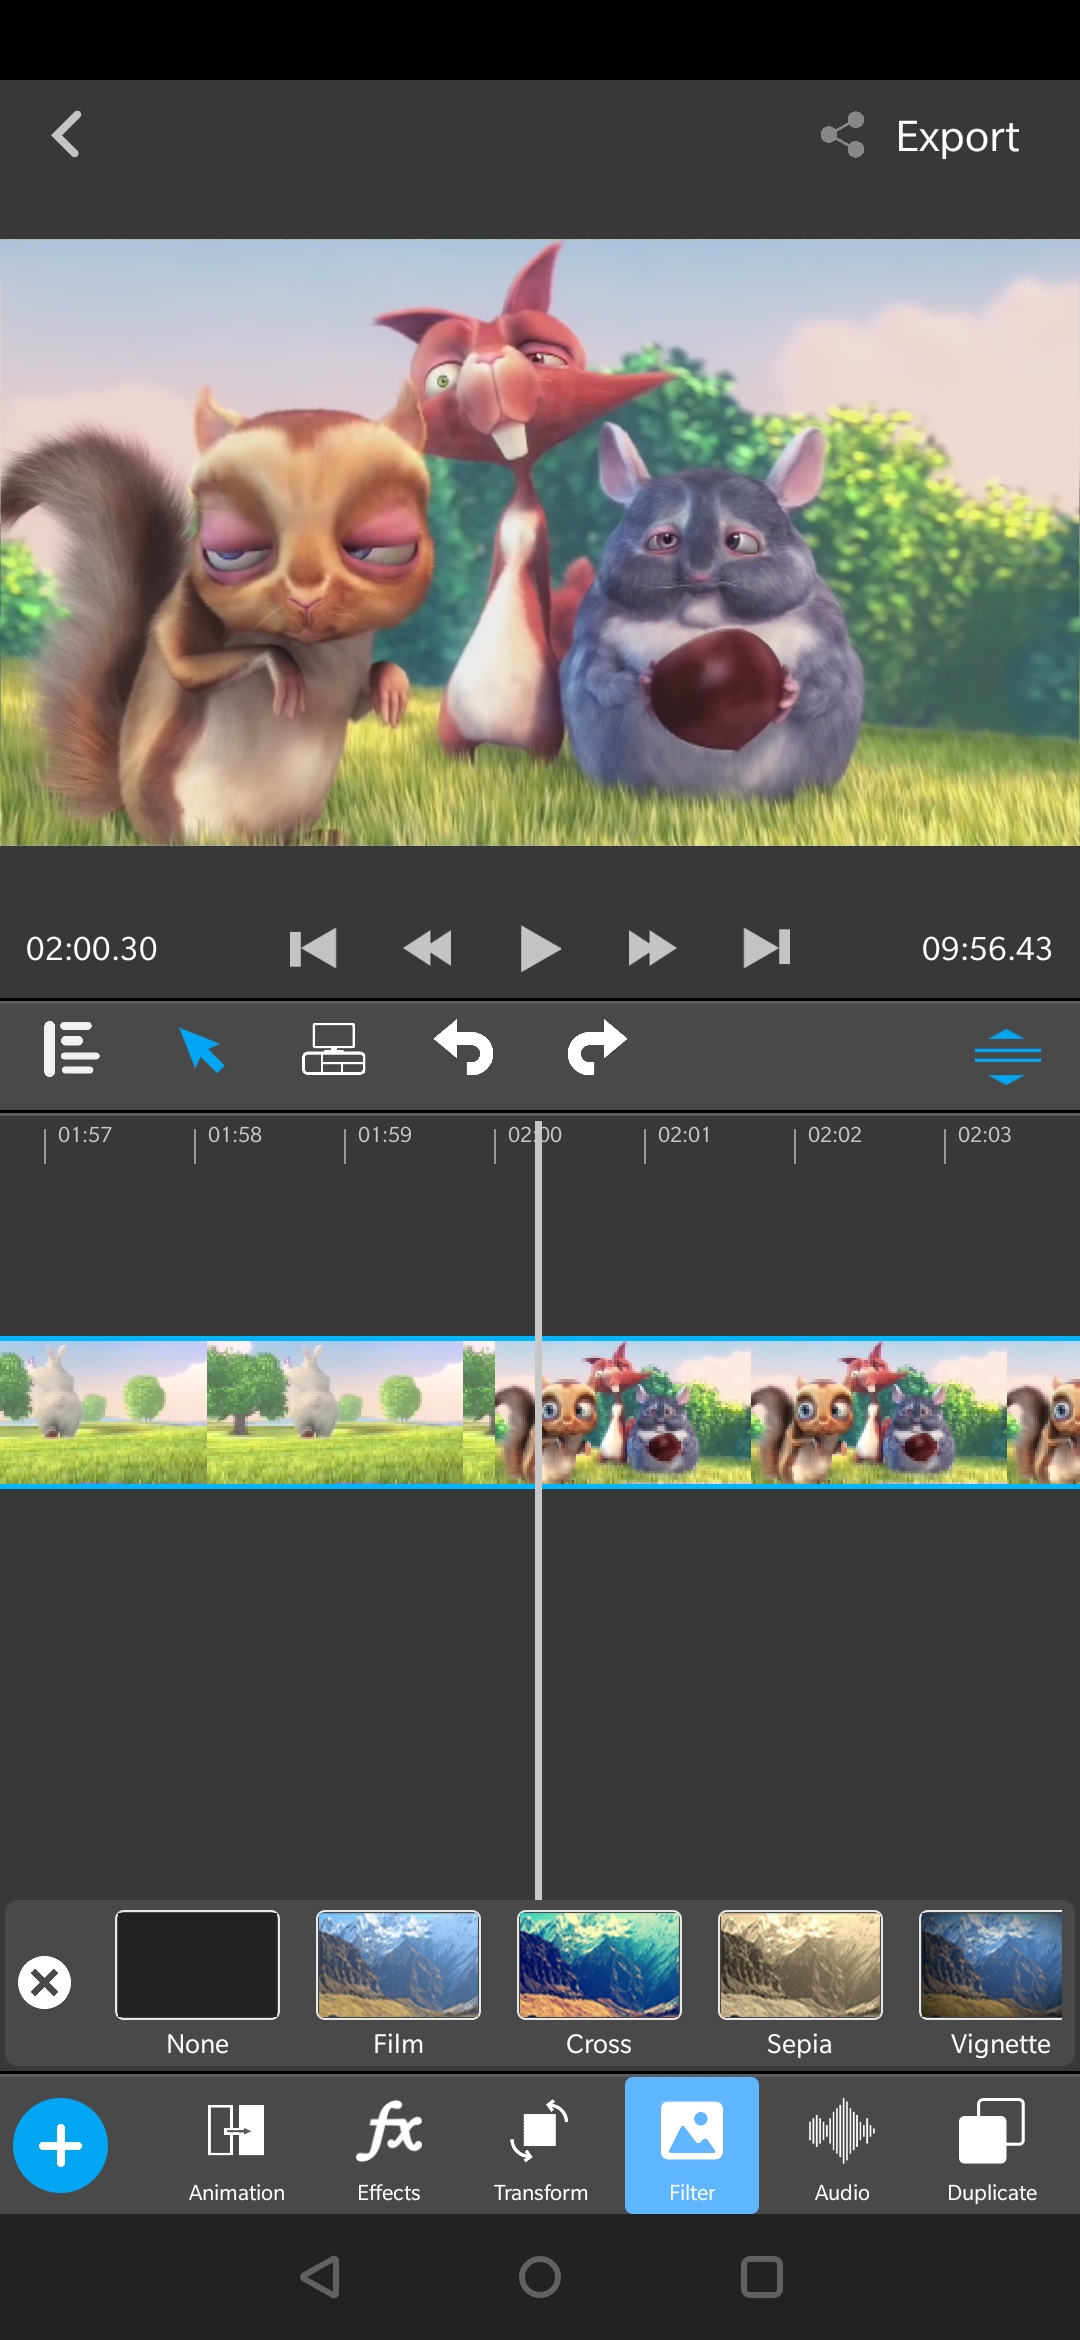Click the 02:01 timeline ruler mark
The image size is (1080, 2340).
click(684, 1135)
